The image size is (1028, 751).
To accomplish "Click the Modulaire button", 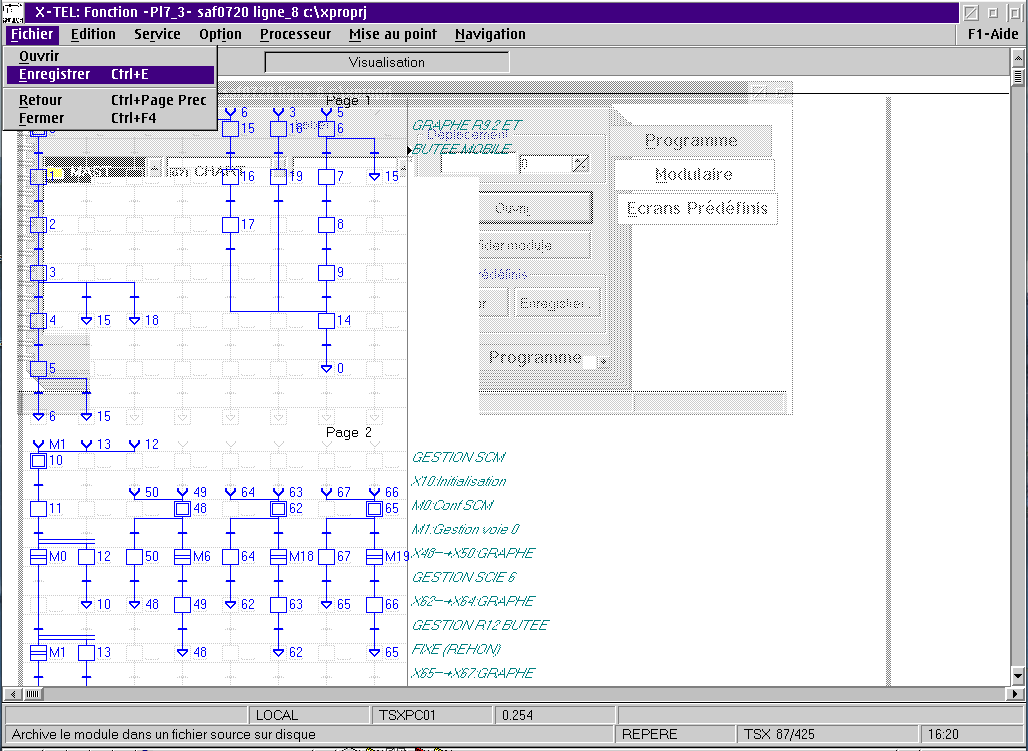I will coord(694,175).
